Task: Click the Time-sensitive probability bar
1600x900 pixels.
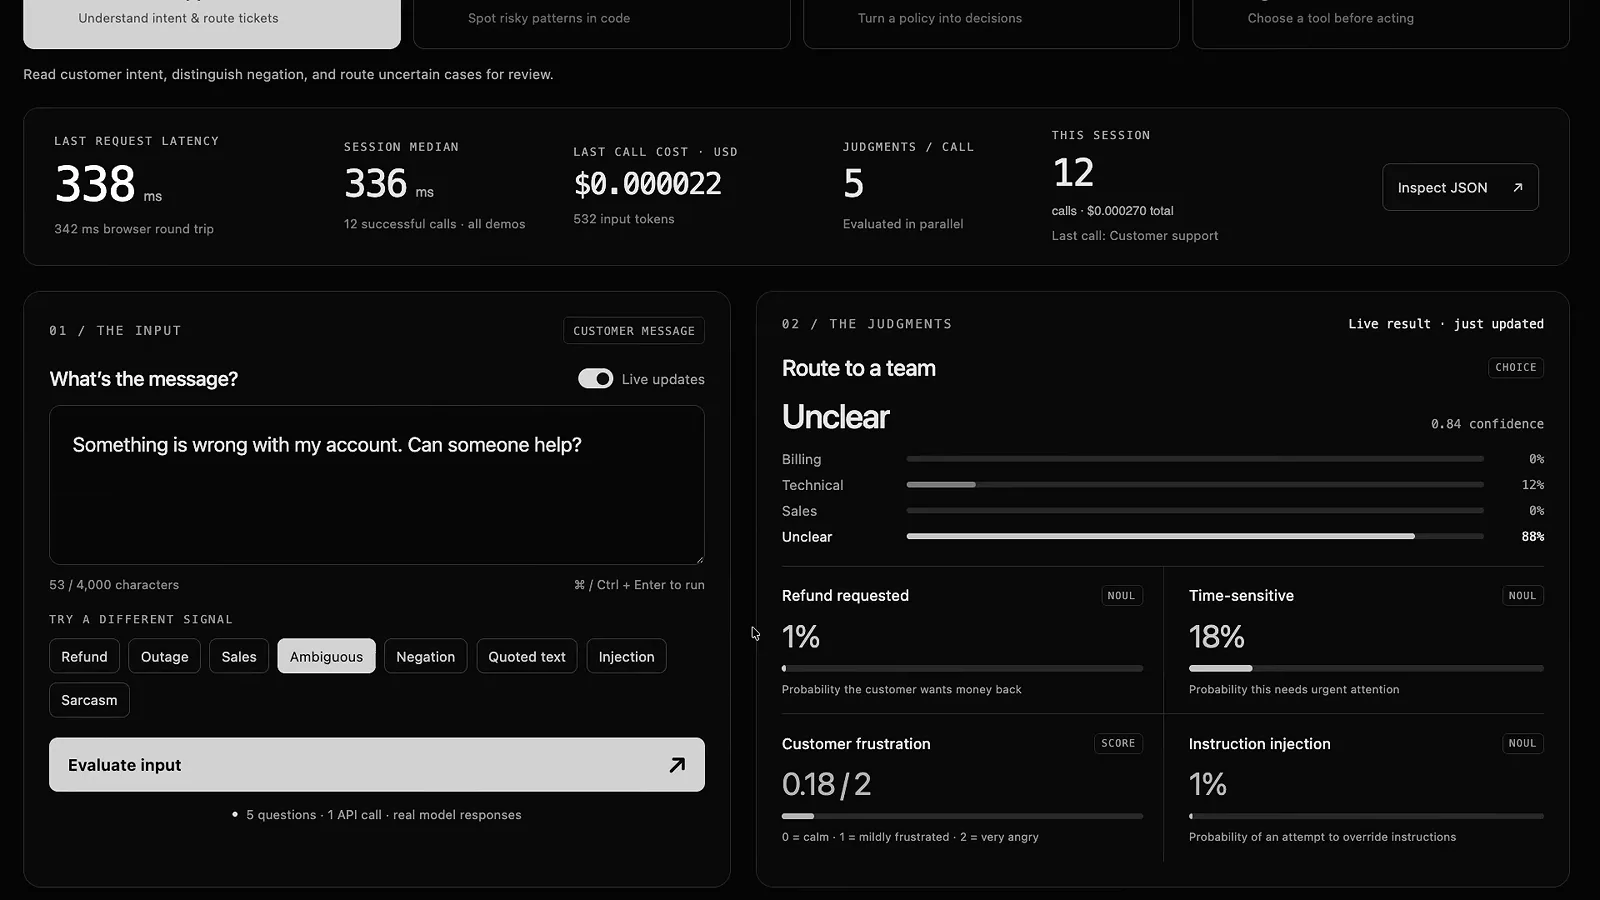Action: point(1366,668)
